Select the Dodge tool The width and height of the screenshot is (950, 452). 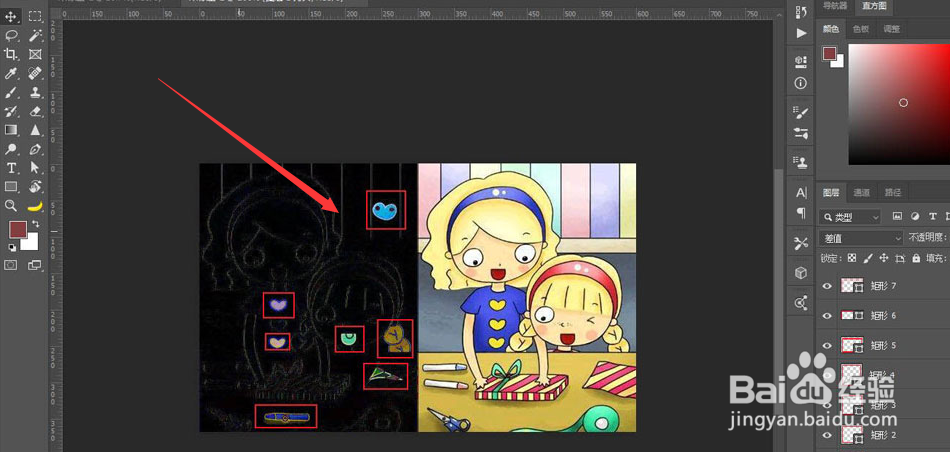(11, 148)
